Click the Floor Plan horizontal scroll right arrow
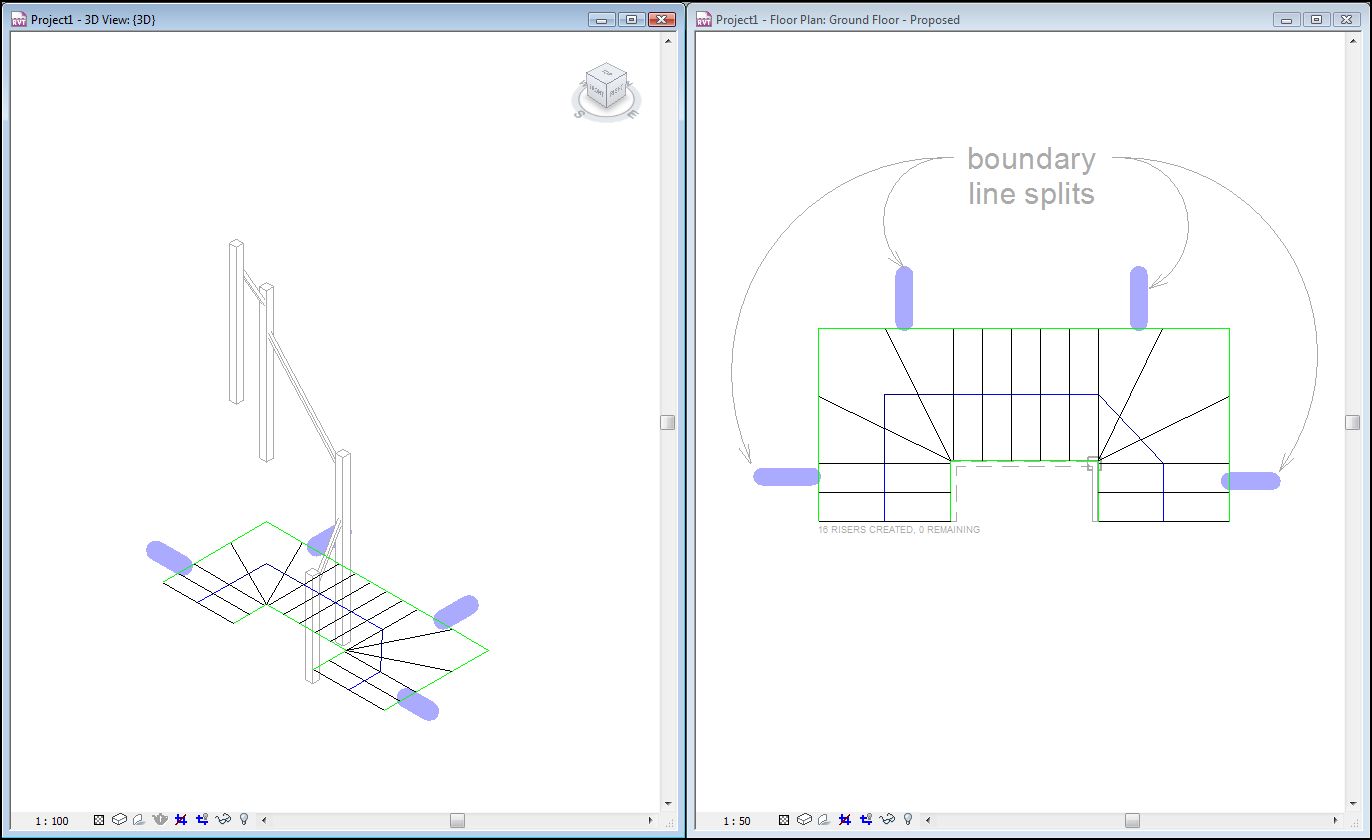This screenshot has width=1372, height=840. 1337,821
